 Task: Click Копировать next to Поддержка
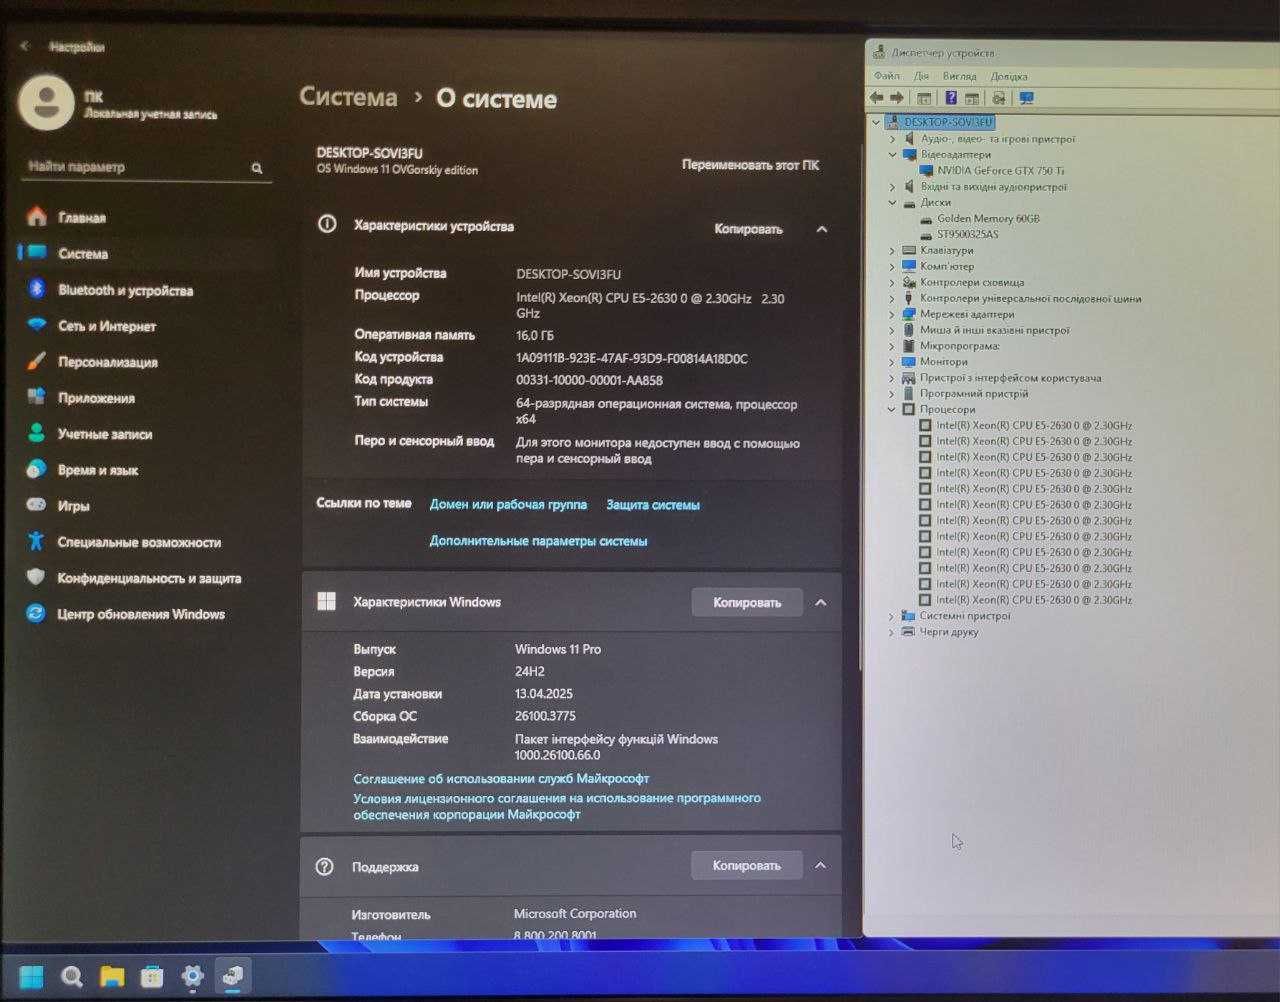746,865
